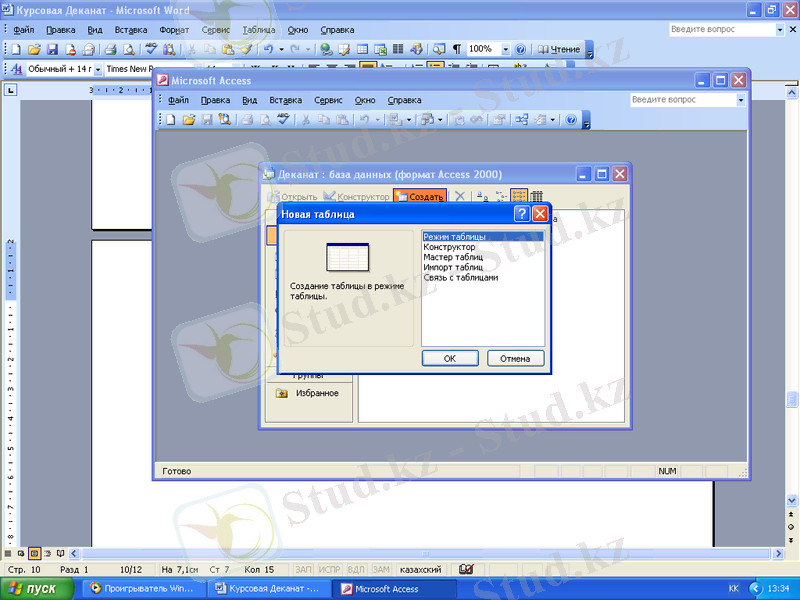Viewport: 800px width, 600px height.
Task: Click help button in Новая таблица dialog
Action: pos(522,214)
